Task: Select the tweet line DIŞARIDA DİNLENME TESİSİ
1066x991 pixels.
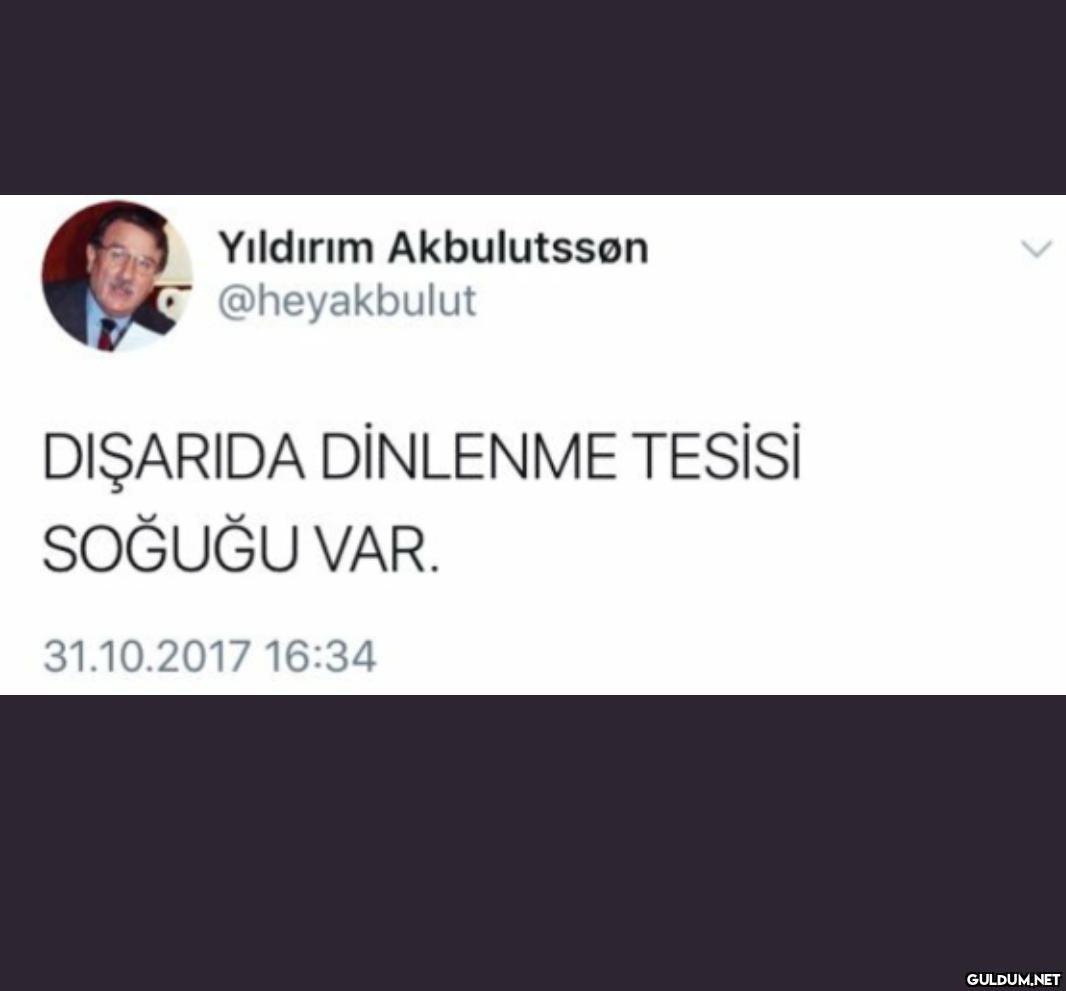Action: pyautogui.click(x=422, y=455)
